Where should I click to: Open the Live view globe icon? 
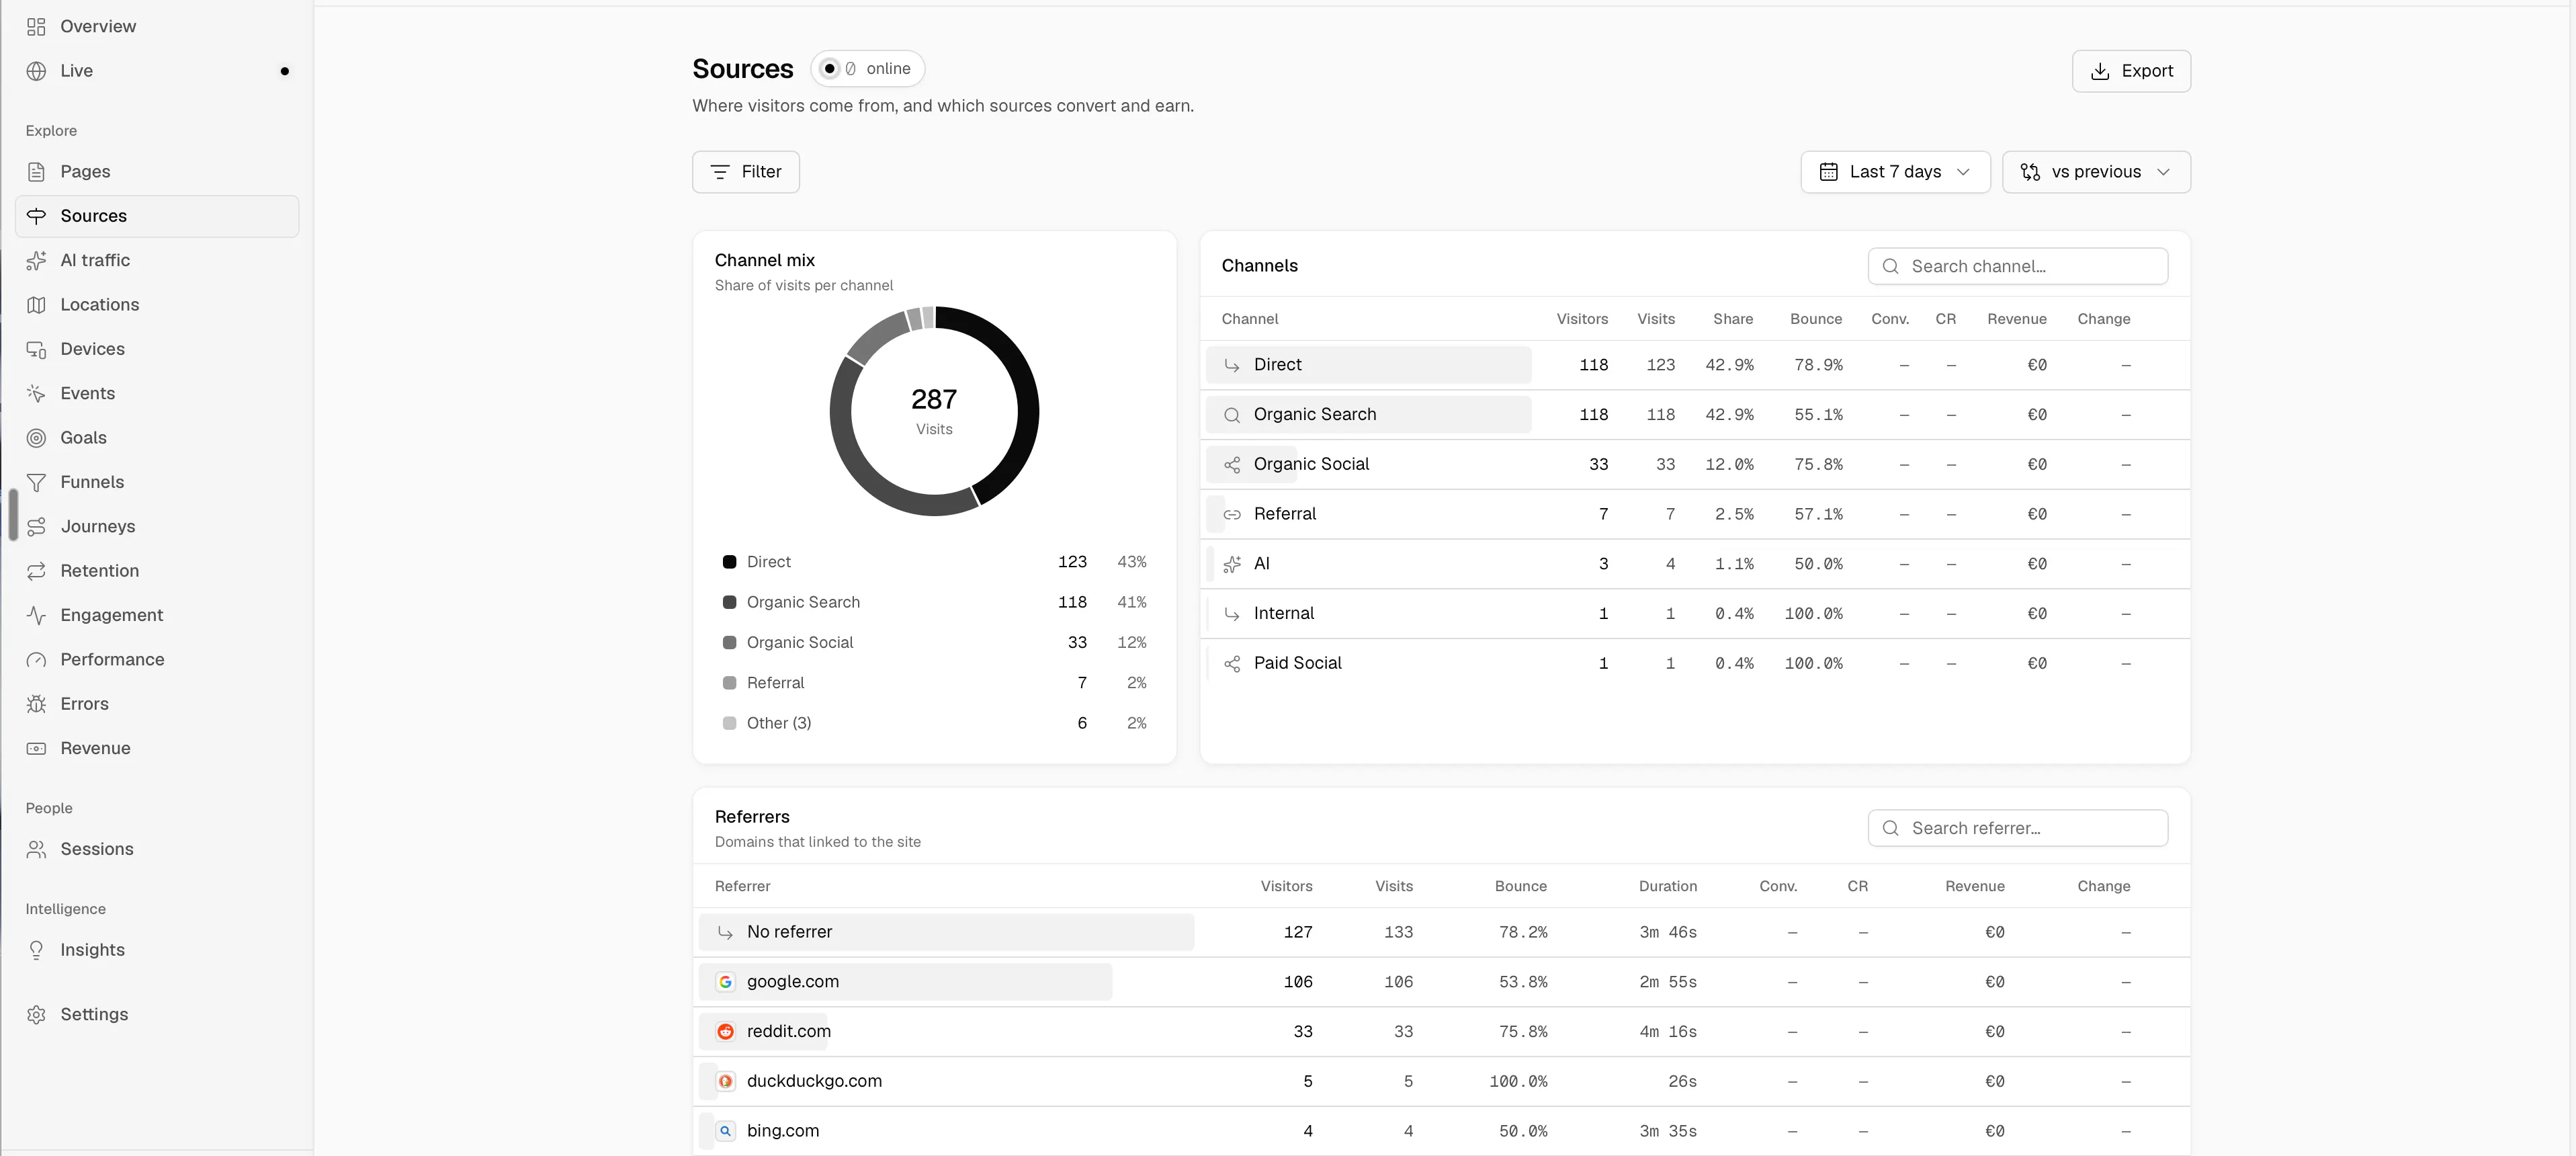[x=36, y=71]
